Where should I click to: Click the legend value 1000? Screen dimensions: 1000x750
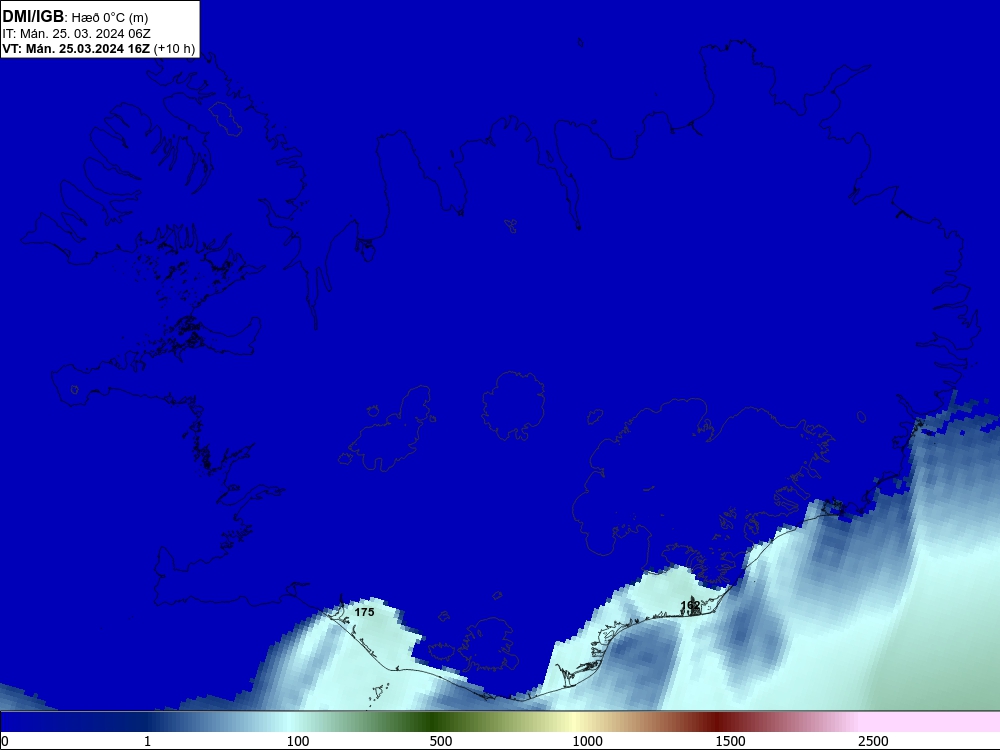587,741
